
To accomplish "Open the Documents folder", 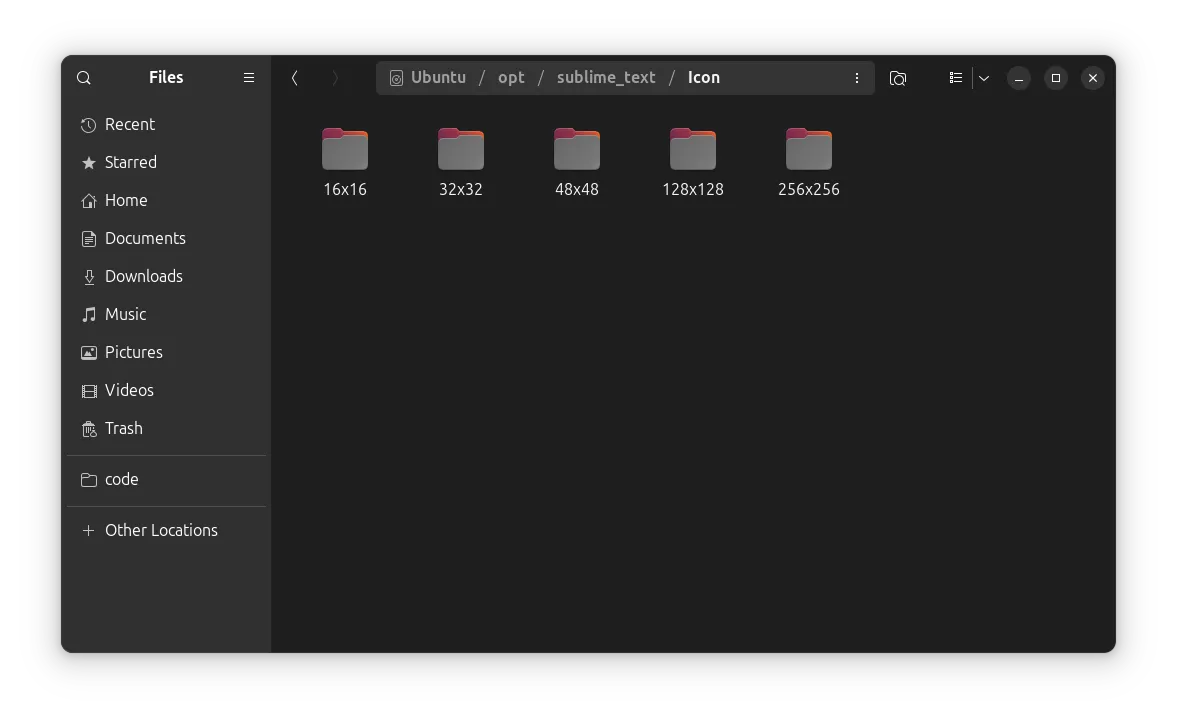I will pyautogui.click(x=144, y=238).
